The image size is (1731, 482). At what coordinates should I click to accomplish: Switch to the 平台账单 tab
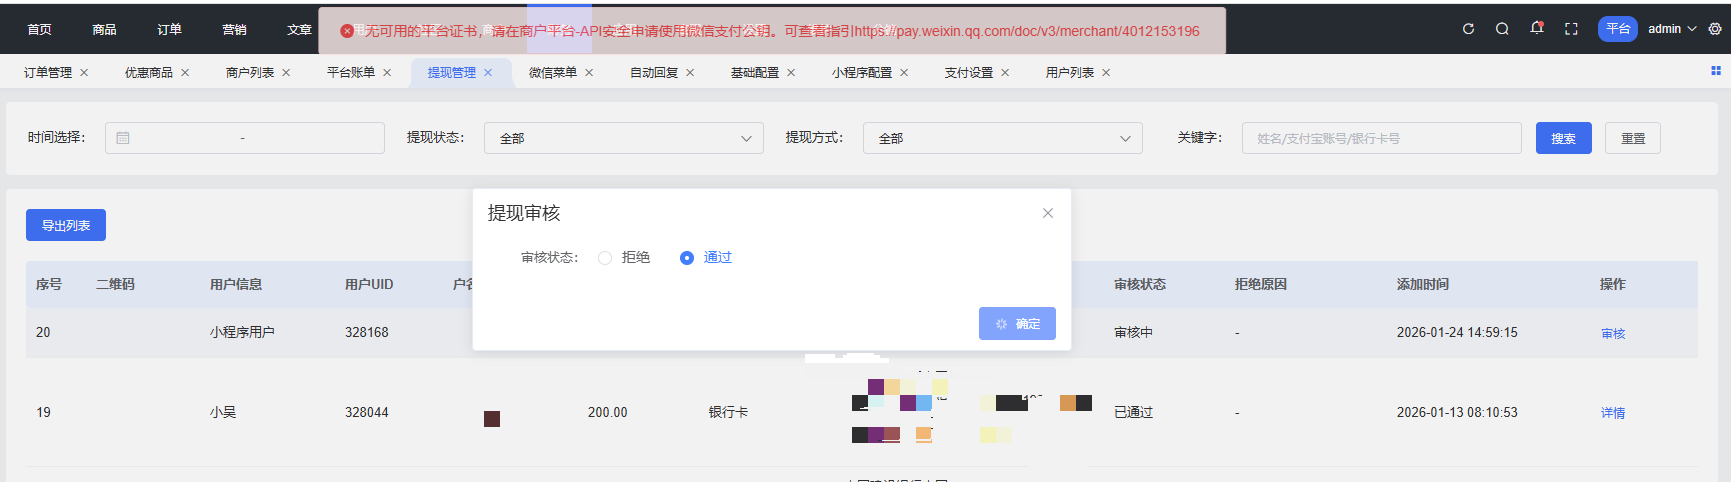click(x=350, y=73)
